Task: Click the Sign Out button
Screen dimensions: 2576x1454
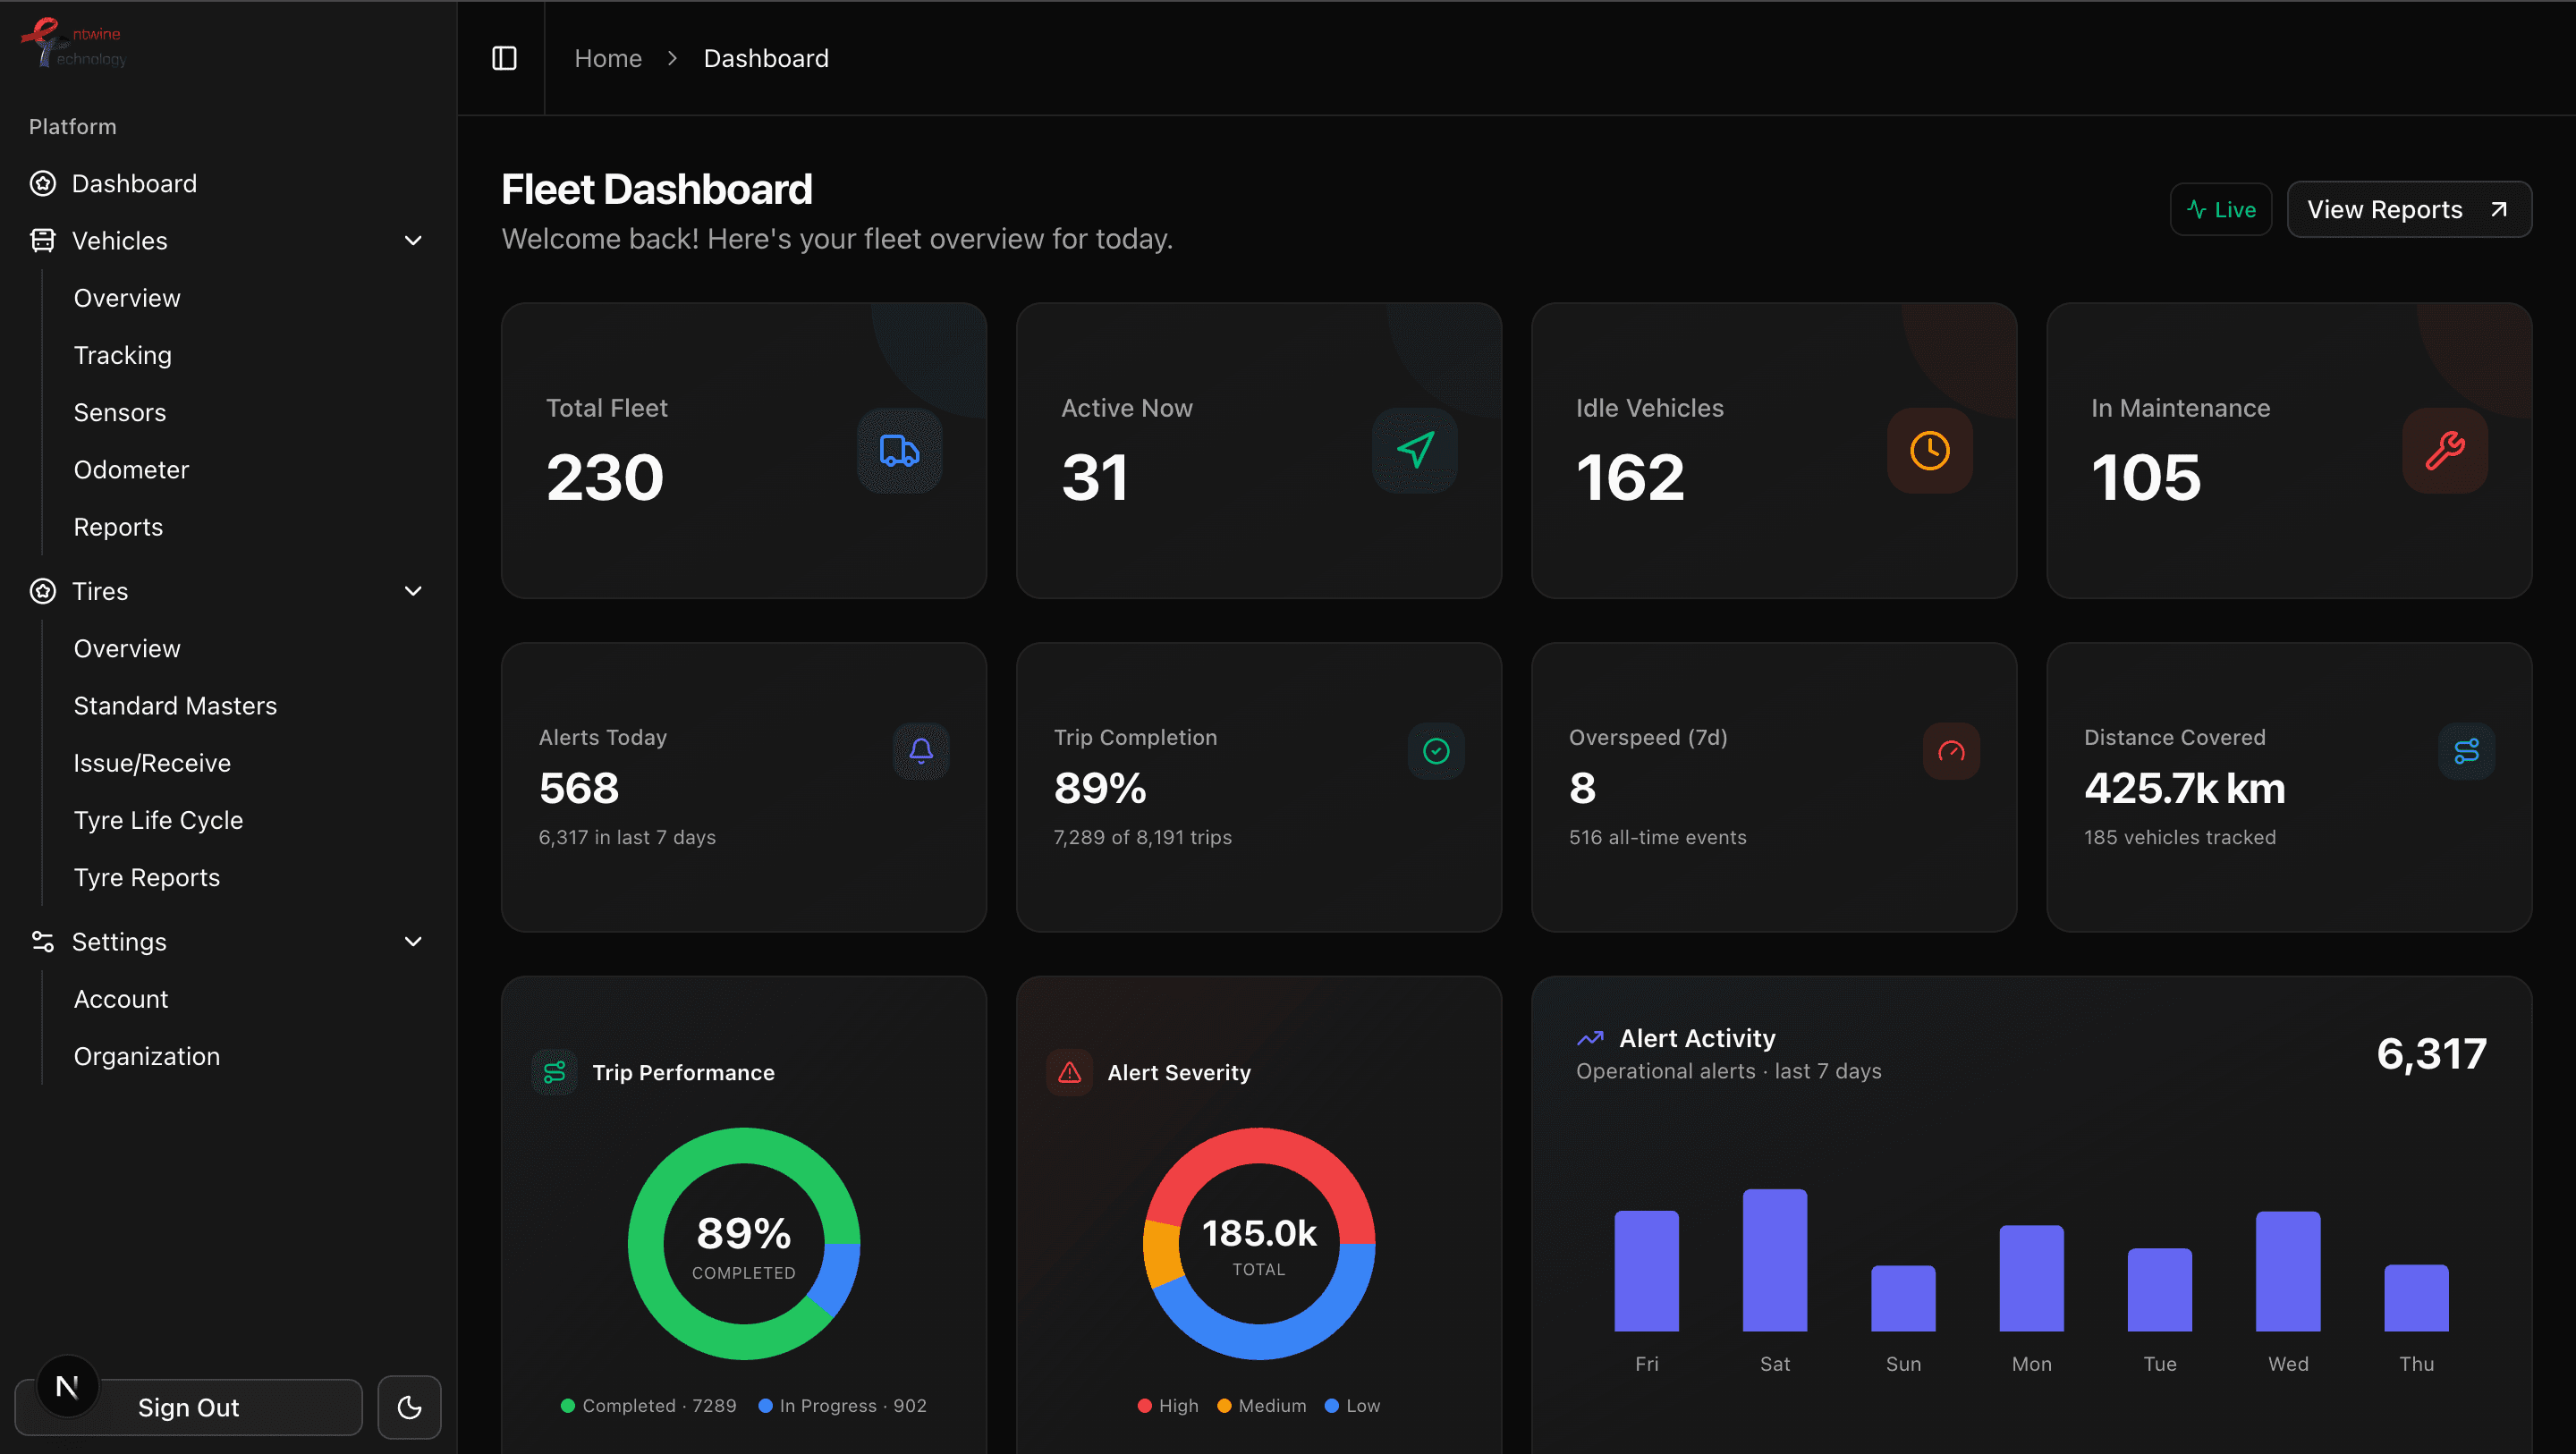Action: point(188,1407)
